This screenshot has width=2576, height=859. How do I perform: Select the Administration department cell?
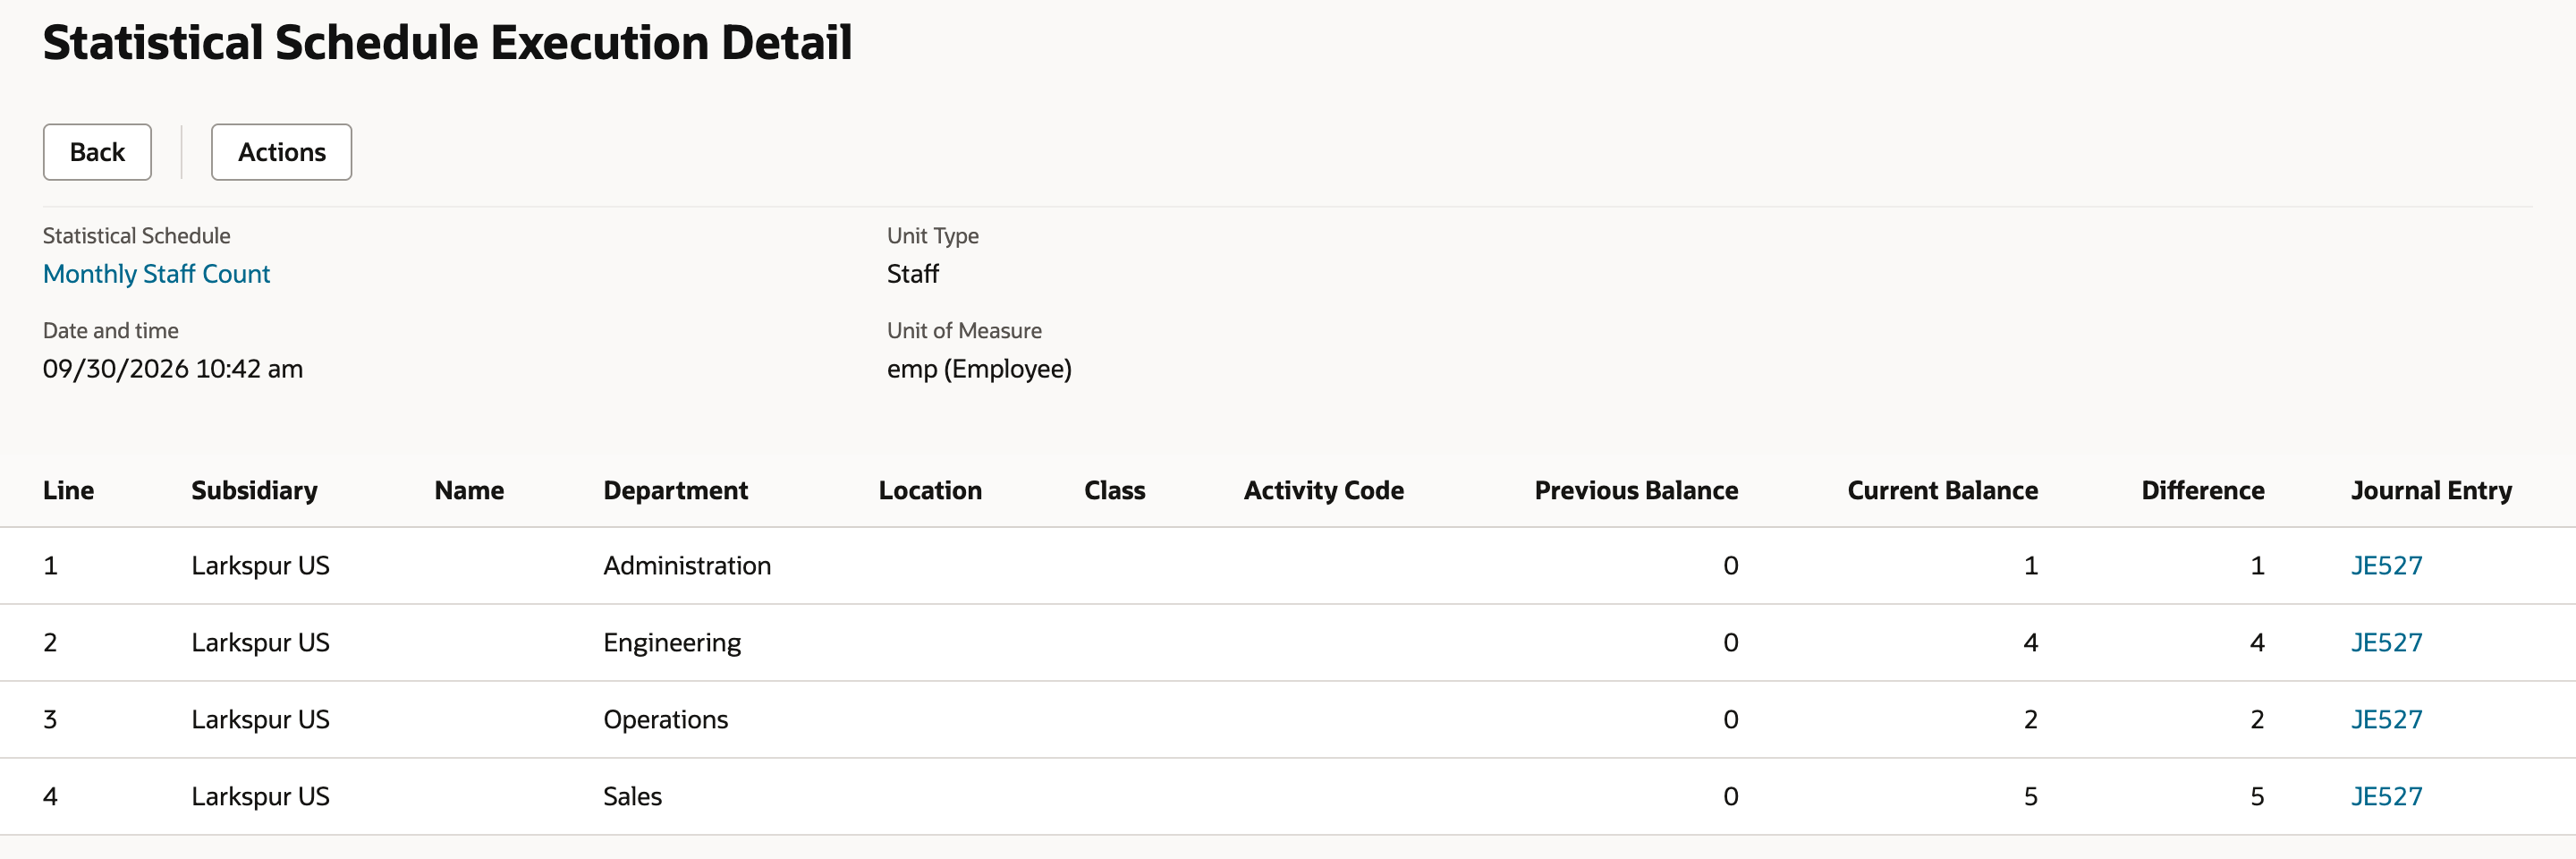pos(687,566)
